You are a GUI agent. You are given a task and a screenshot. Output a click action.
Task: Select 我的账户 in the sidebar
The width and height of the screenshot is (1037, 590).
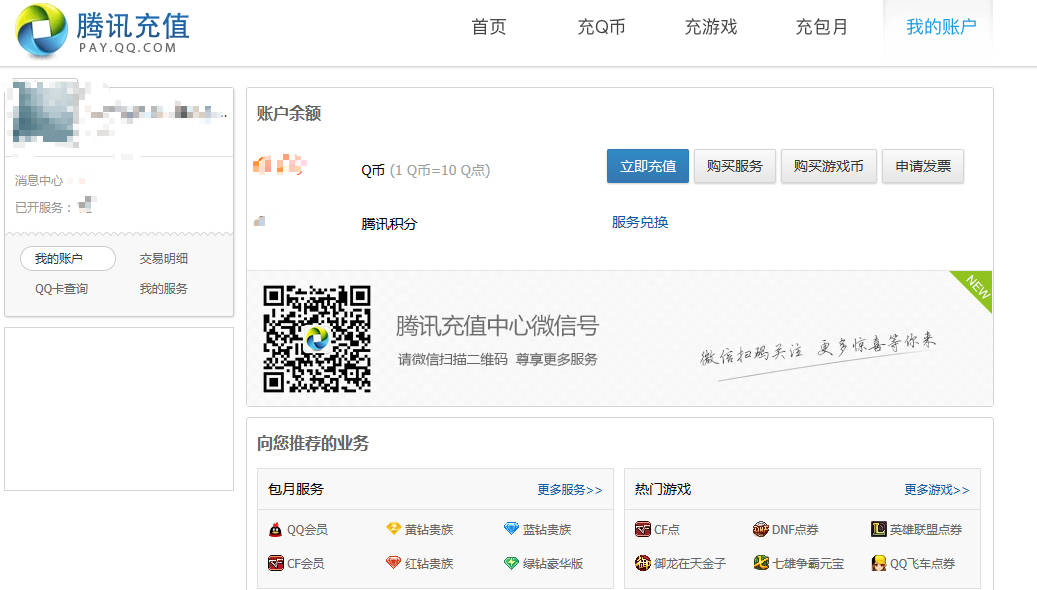coord(67,259)
